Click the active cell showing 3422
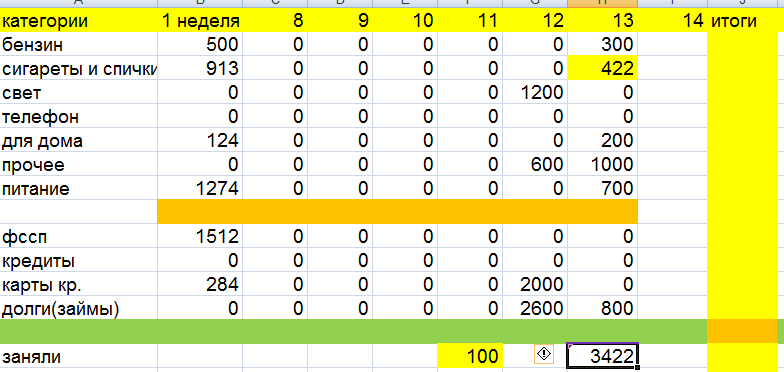This screenshot has width=784, height=372. pos(602,356)
